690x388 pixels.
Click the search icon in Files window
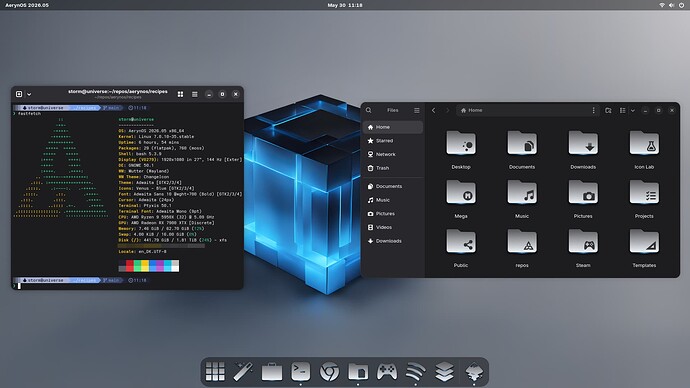coord(369,110)
